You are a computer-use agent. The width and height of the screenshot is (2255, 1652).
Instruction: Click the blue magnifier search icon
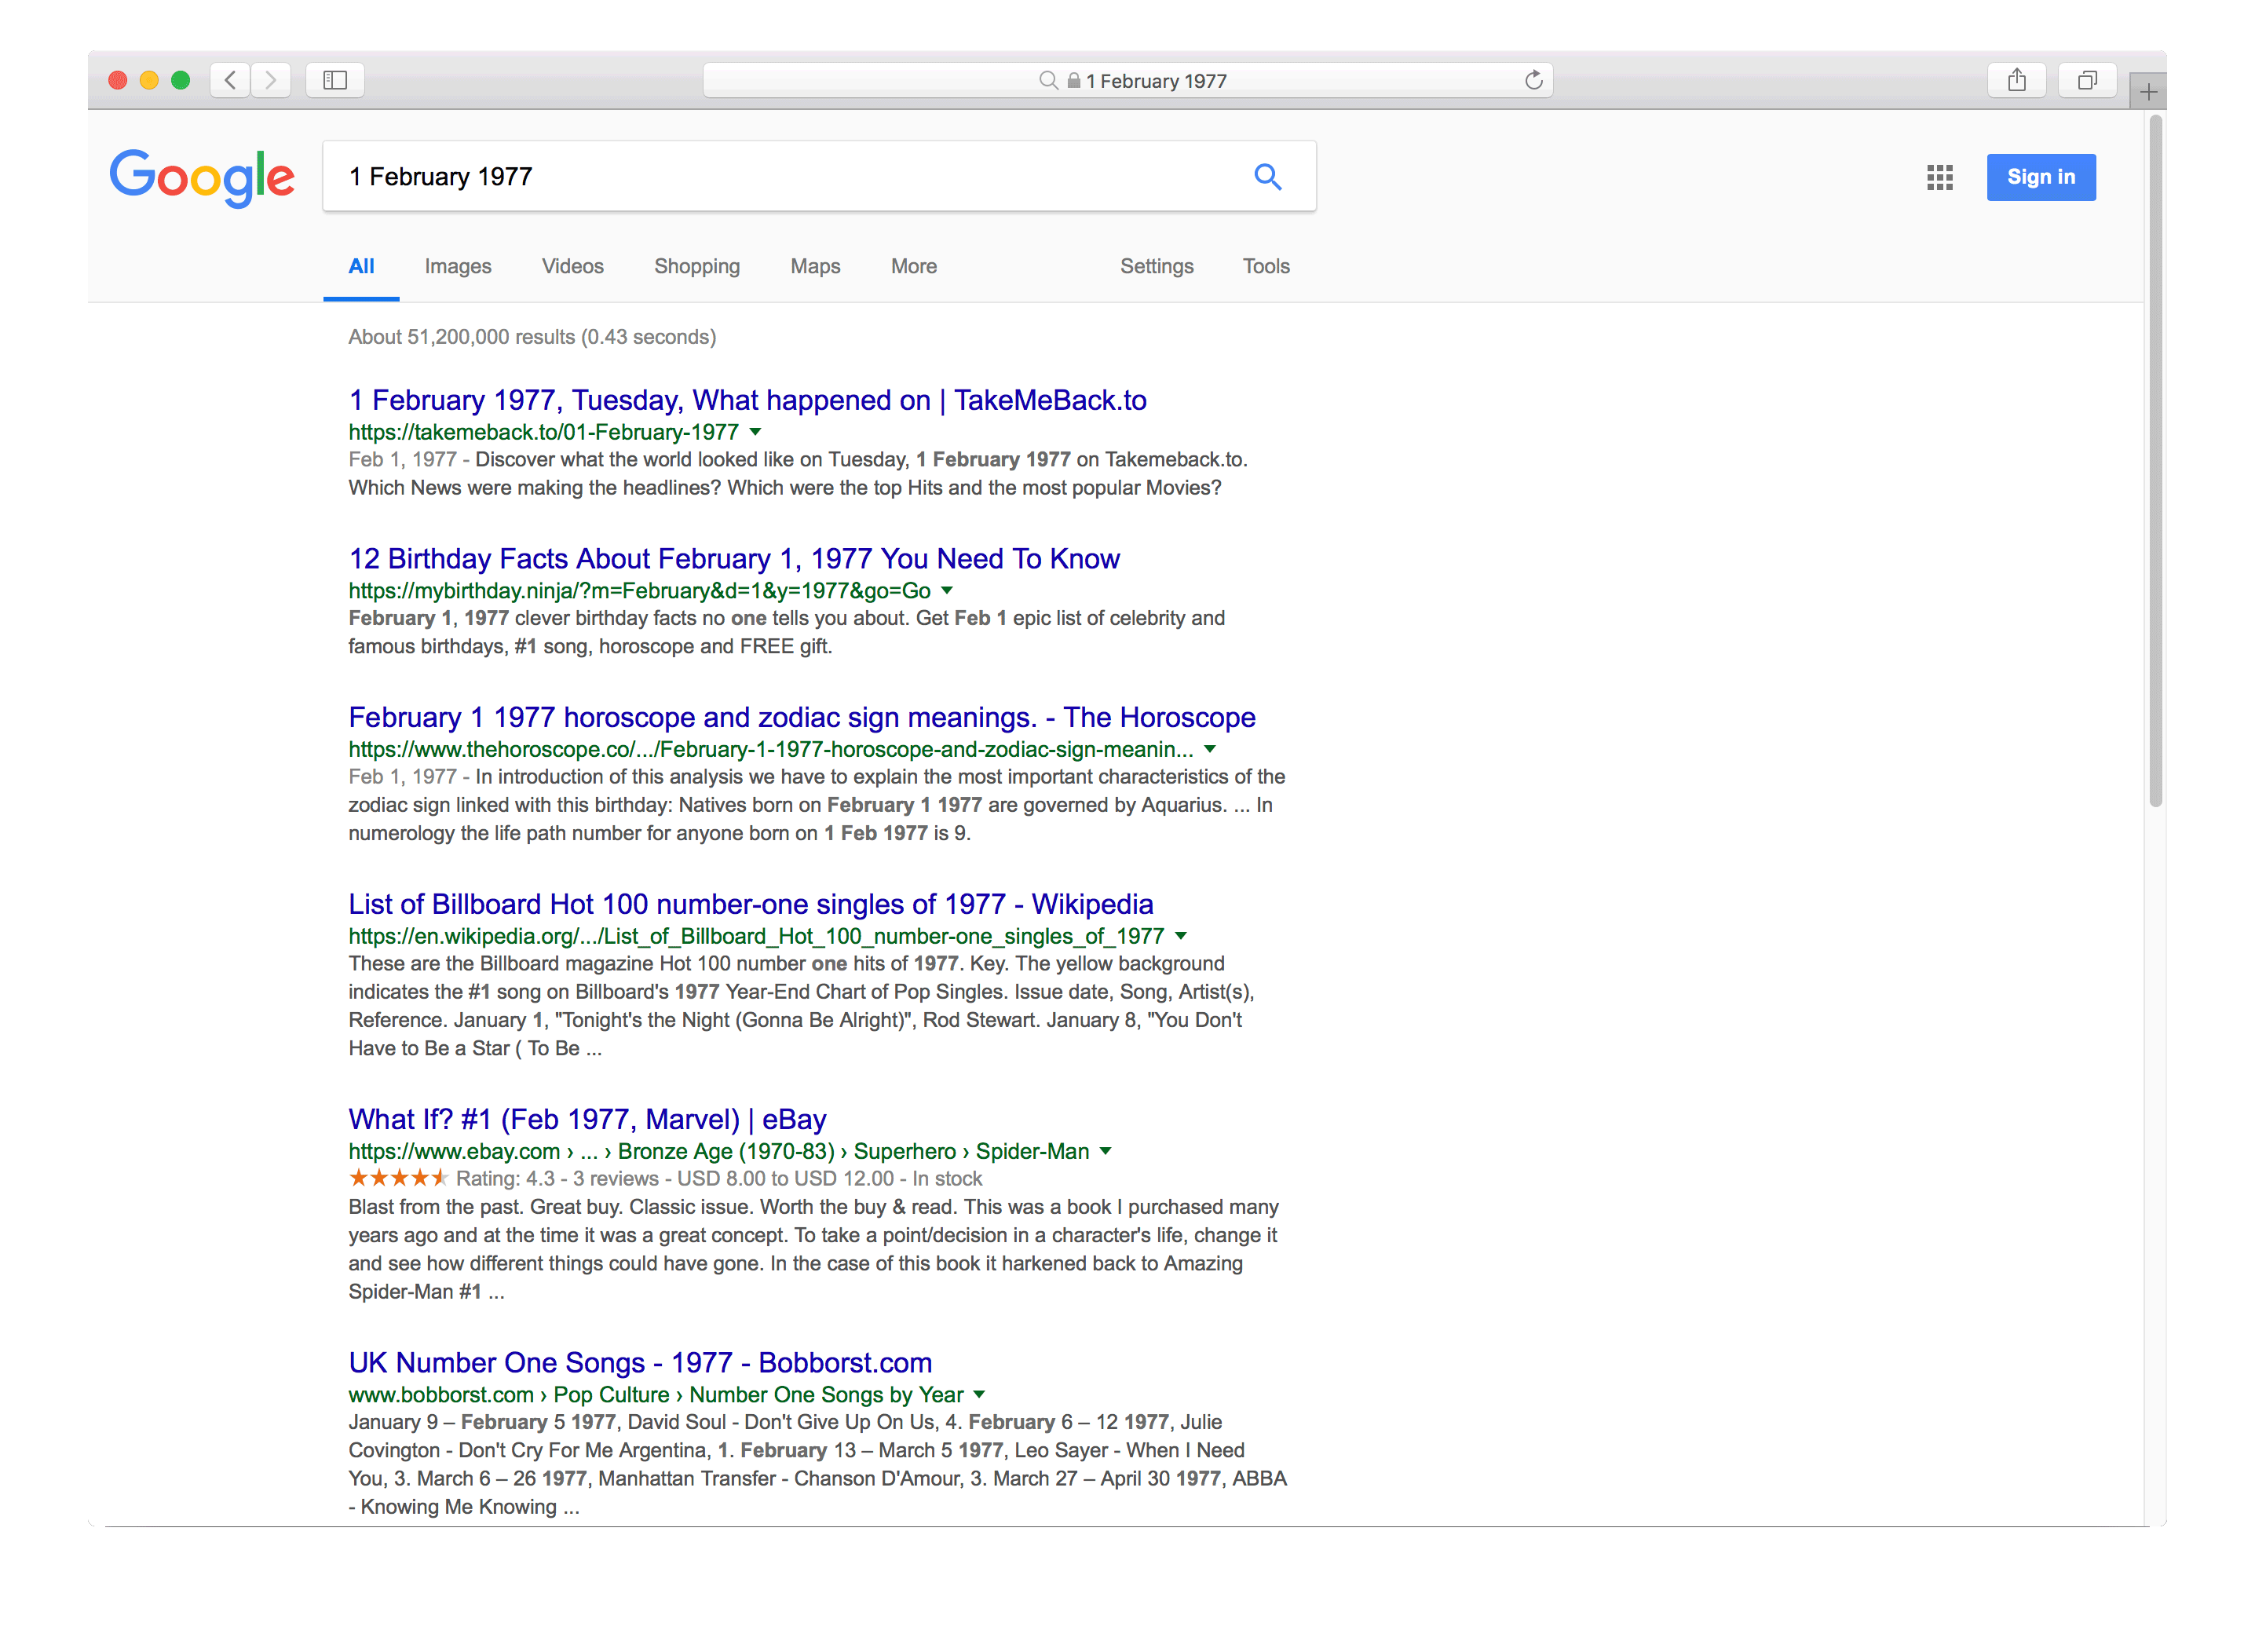1267,177
